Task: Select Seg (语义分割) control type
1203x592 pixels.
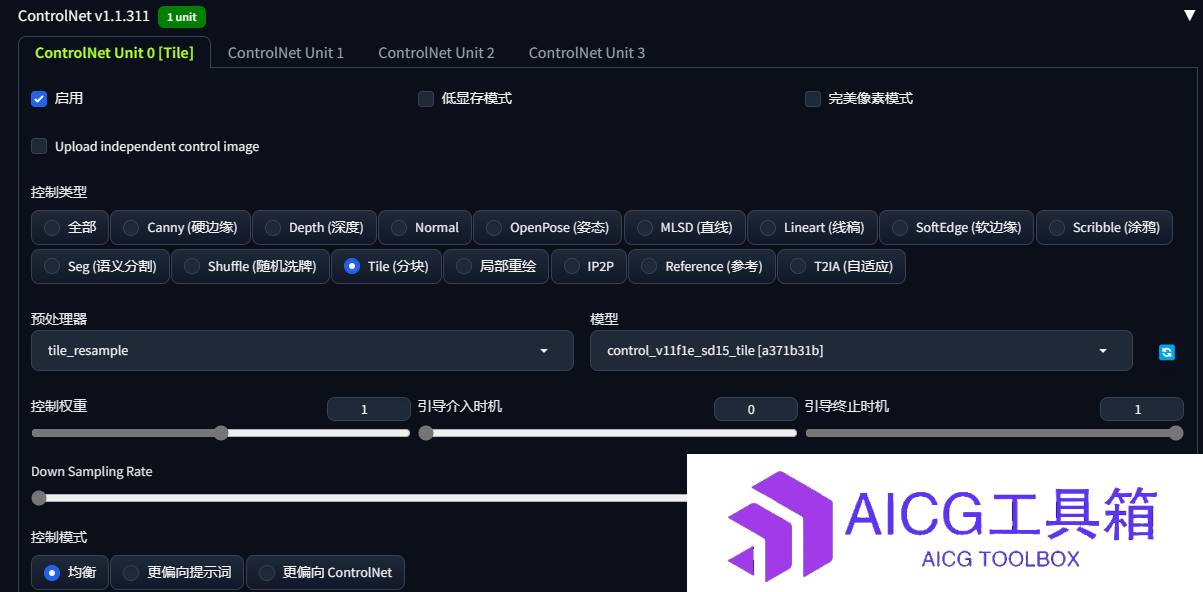Action: tap(100, 266)
